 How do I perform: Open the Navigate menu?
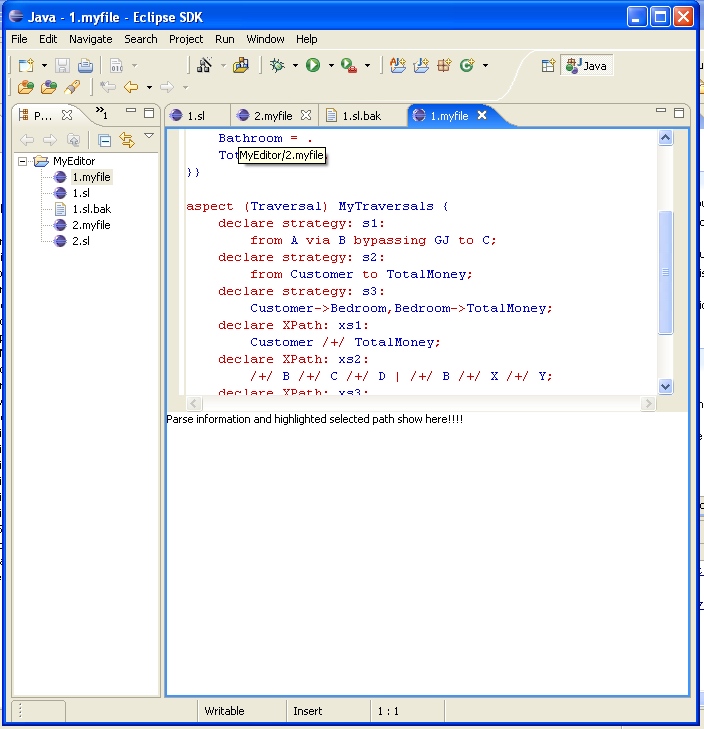[90, 39]
